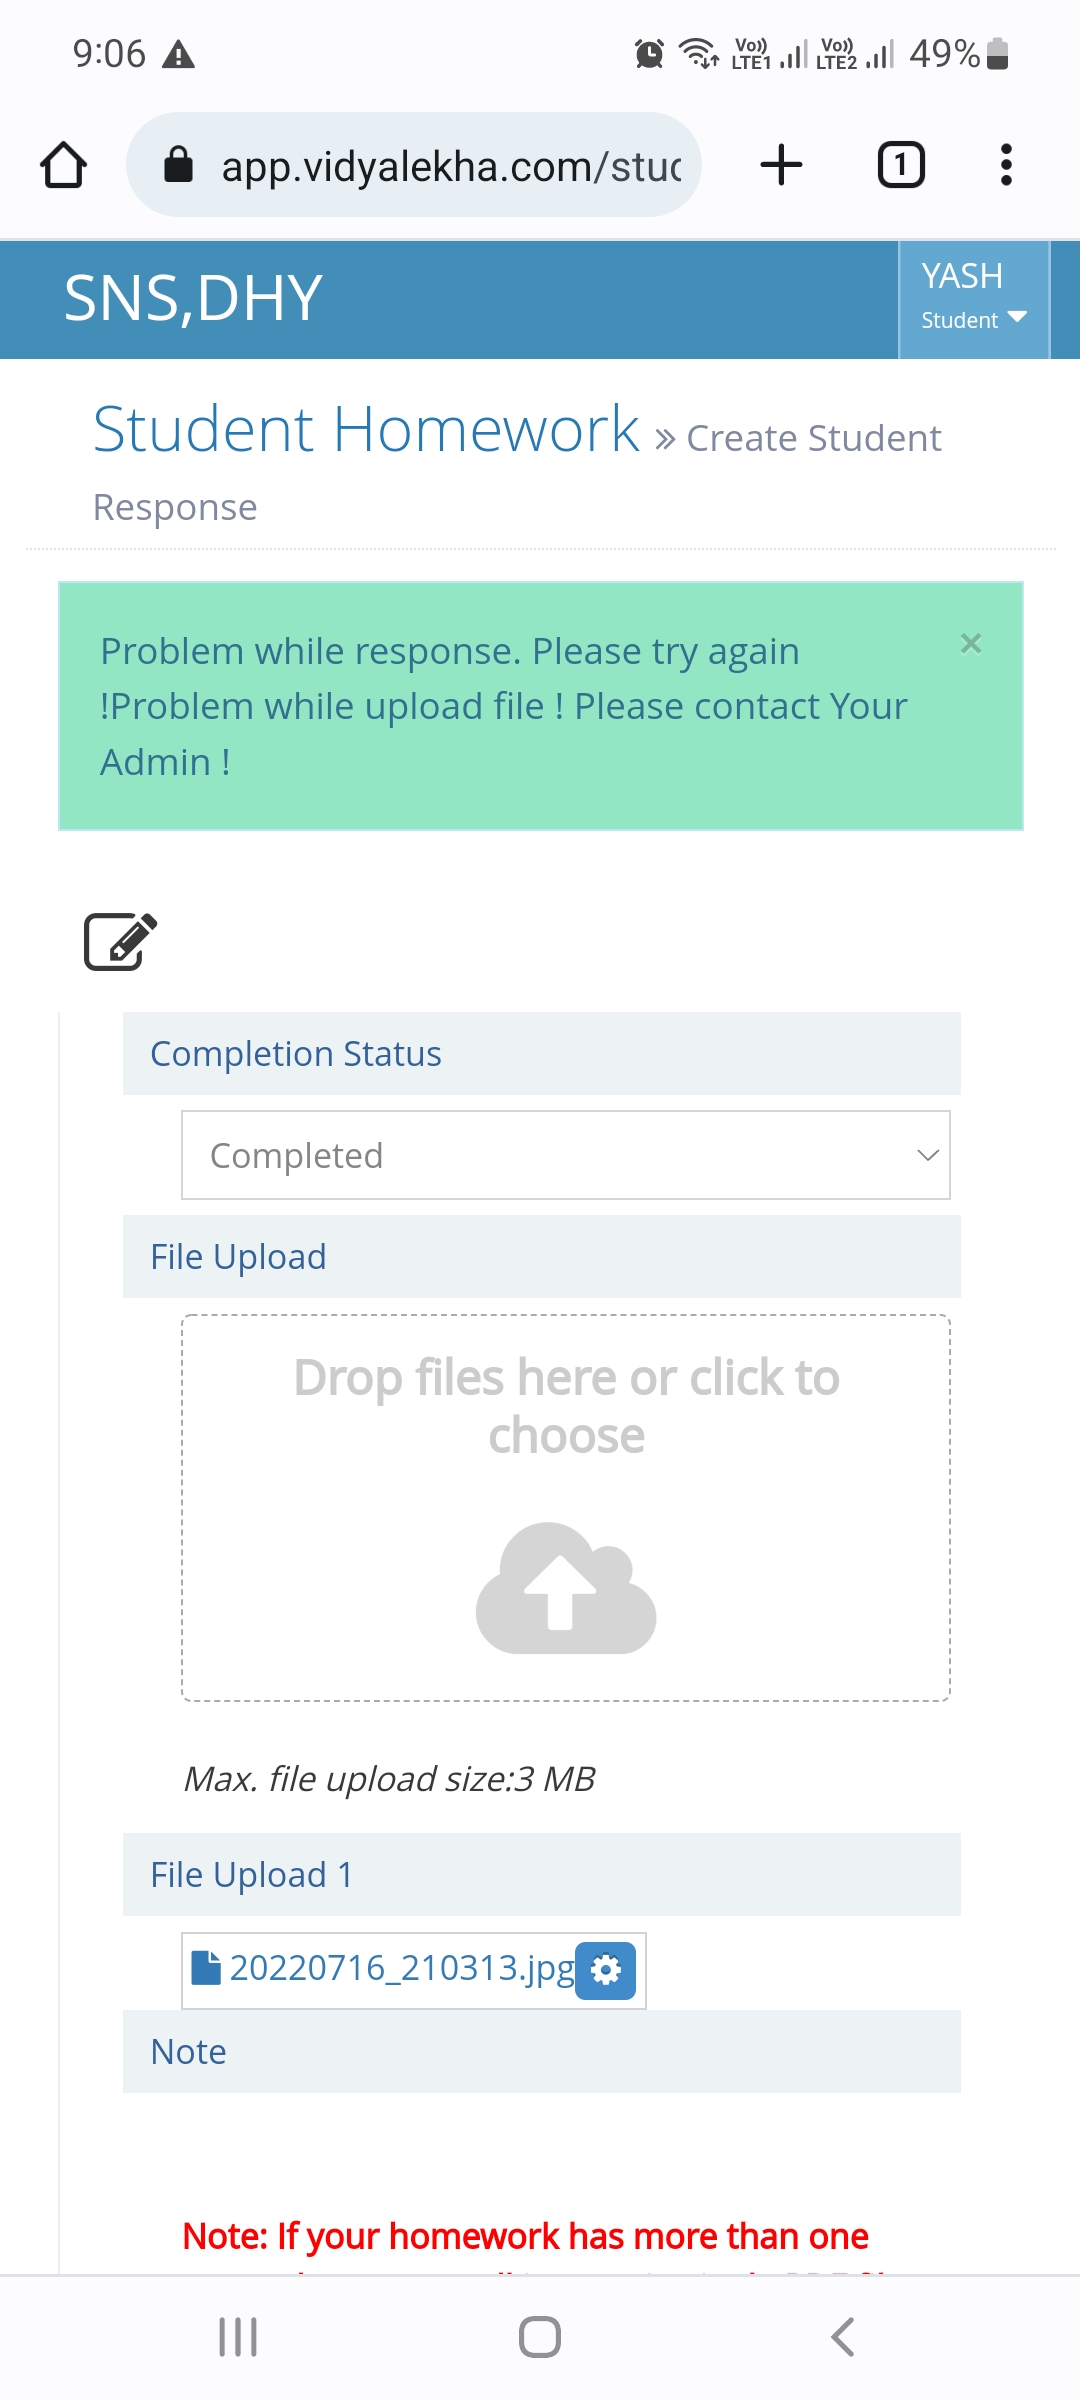Open gear settings for uploaded jpg file
The width and height of the screenshot is (1080, 2400).
[606, 1971]
